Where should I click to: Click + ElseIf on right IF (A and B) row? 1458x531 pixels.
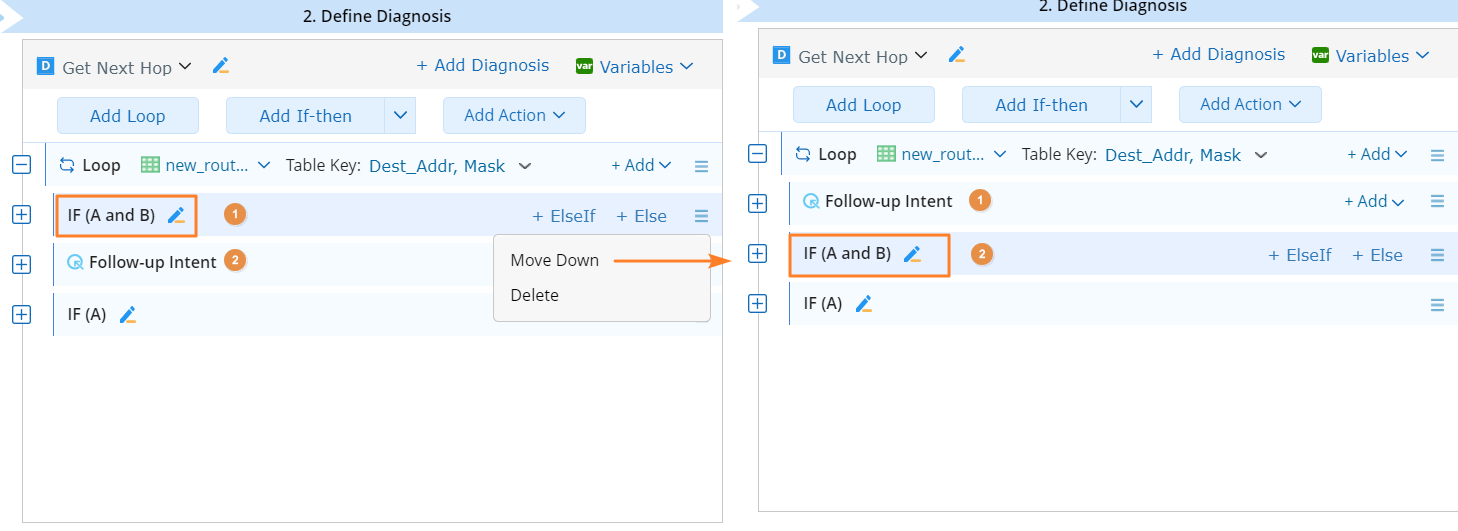click(1300, 255)
